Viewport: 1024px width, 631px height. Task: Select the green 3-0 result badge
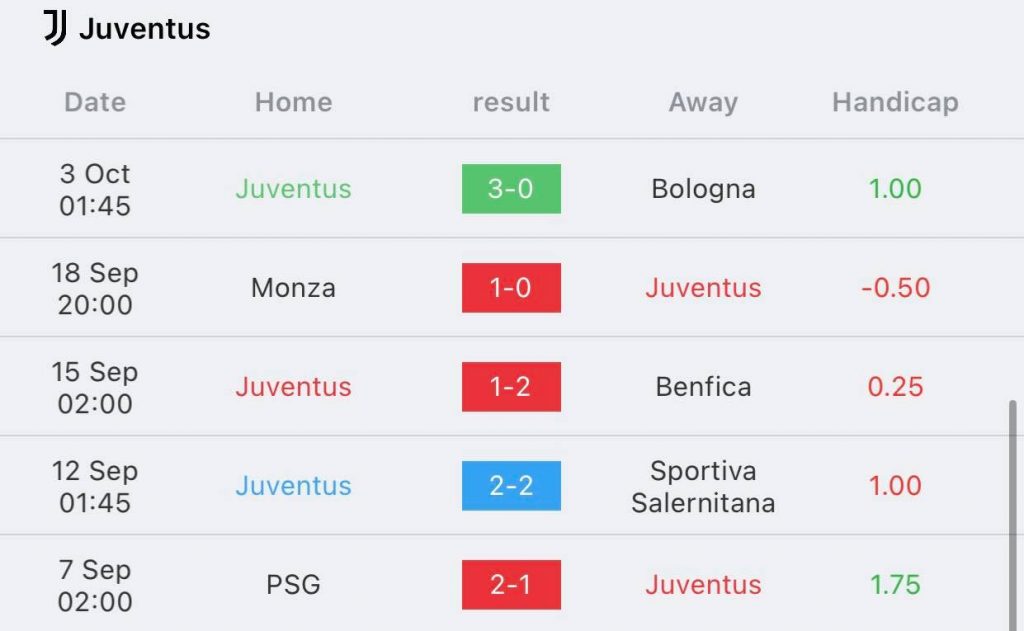coord(511,189)
